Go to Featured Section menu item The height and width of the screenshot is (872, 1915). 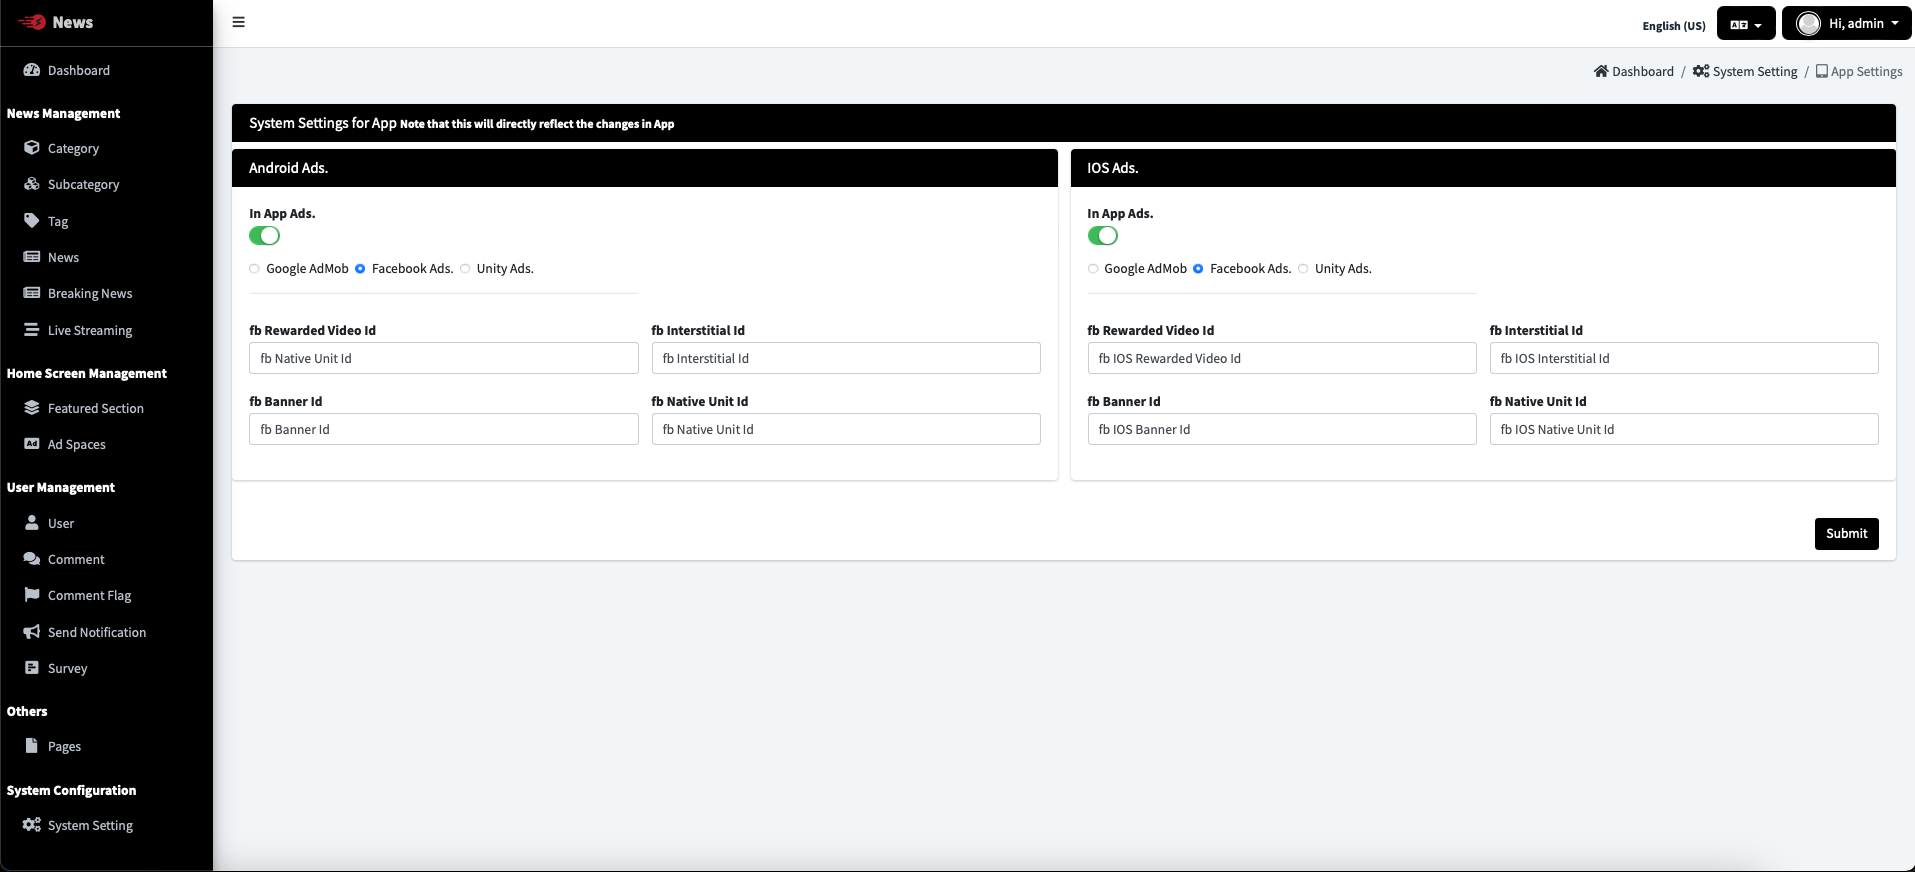[95, 409]
